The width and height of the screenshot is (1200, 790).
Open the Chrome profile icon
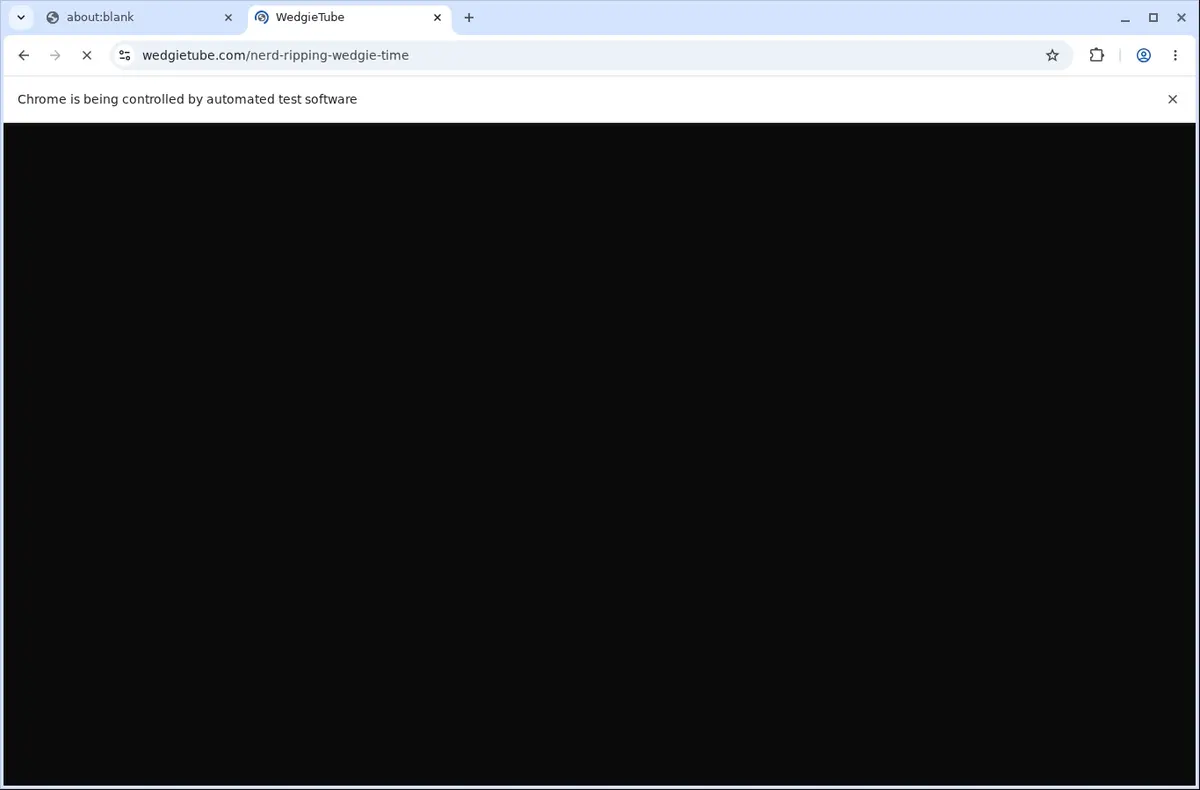1143,55
